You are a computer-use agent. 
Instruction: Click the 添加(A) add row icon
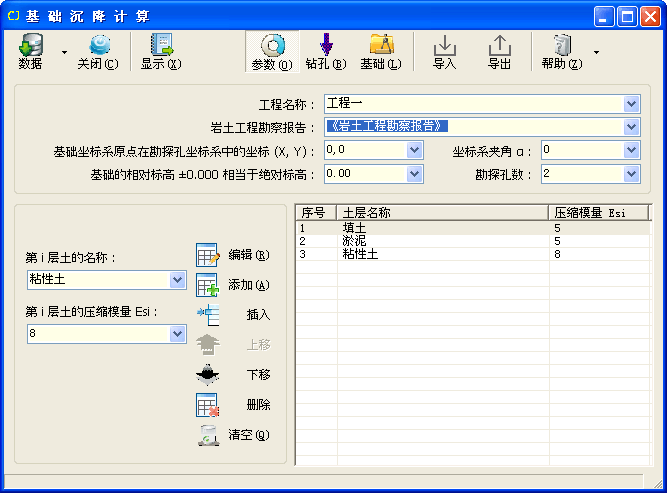click(208, 285)
